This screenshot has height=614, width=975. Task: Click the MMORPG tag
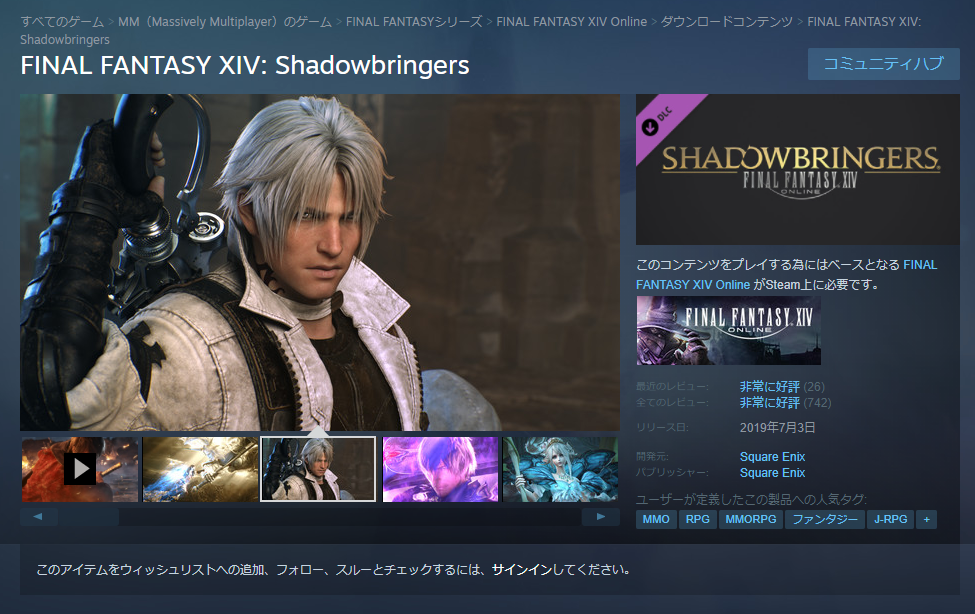751,519
